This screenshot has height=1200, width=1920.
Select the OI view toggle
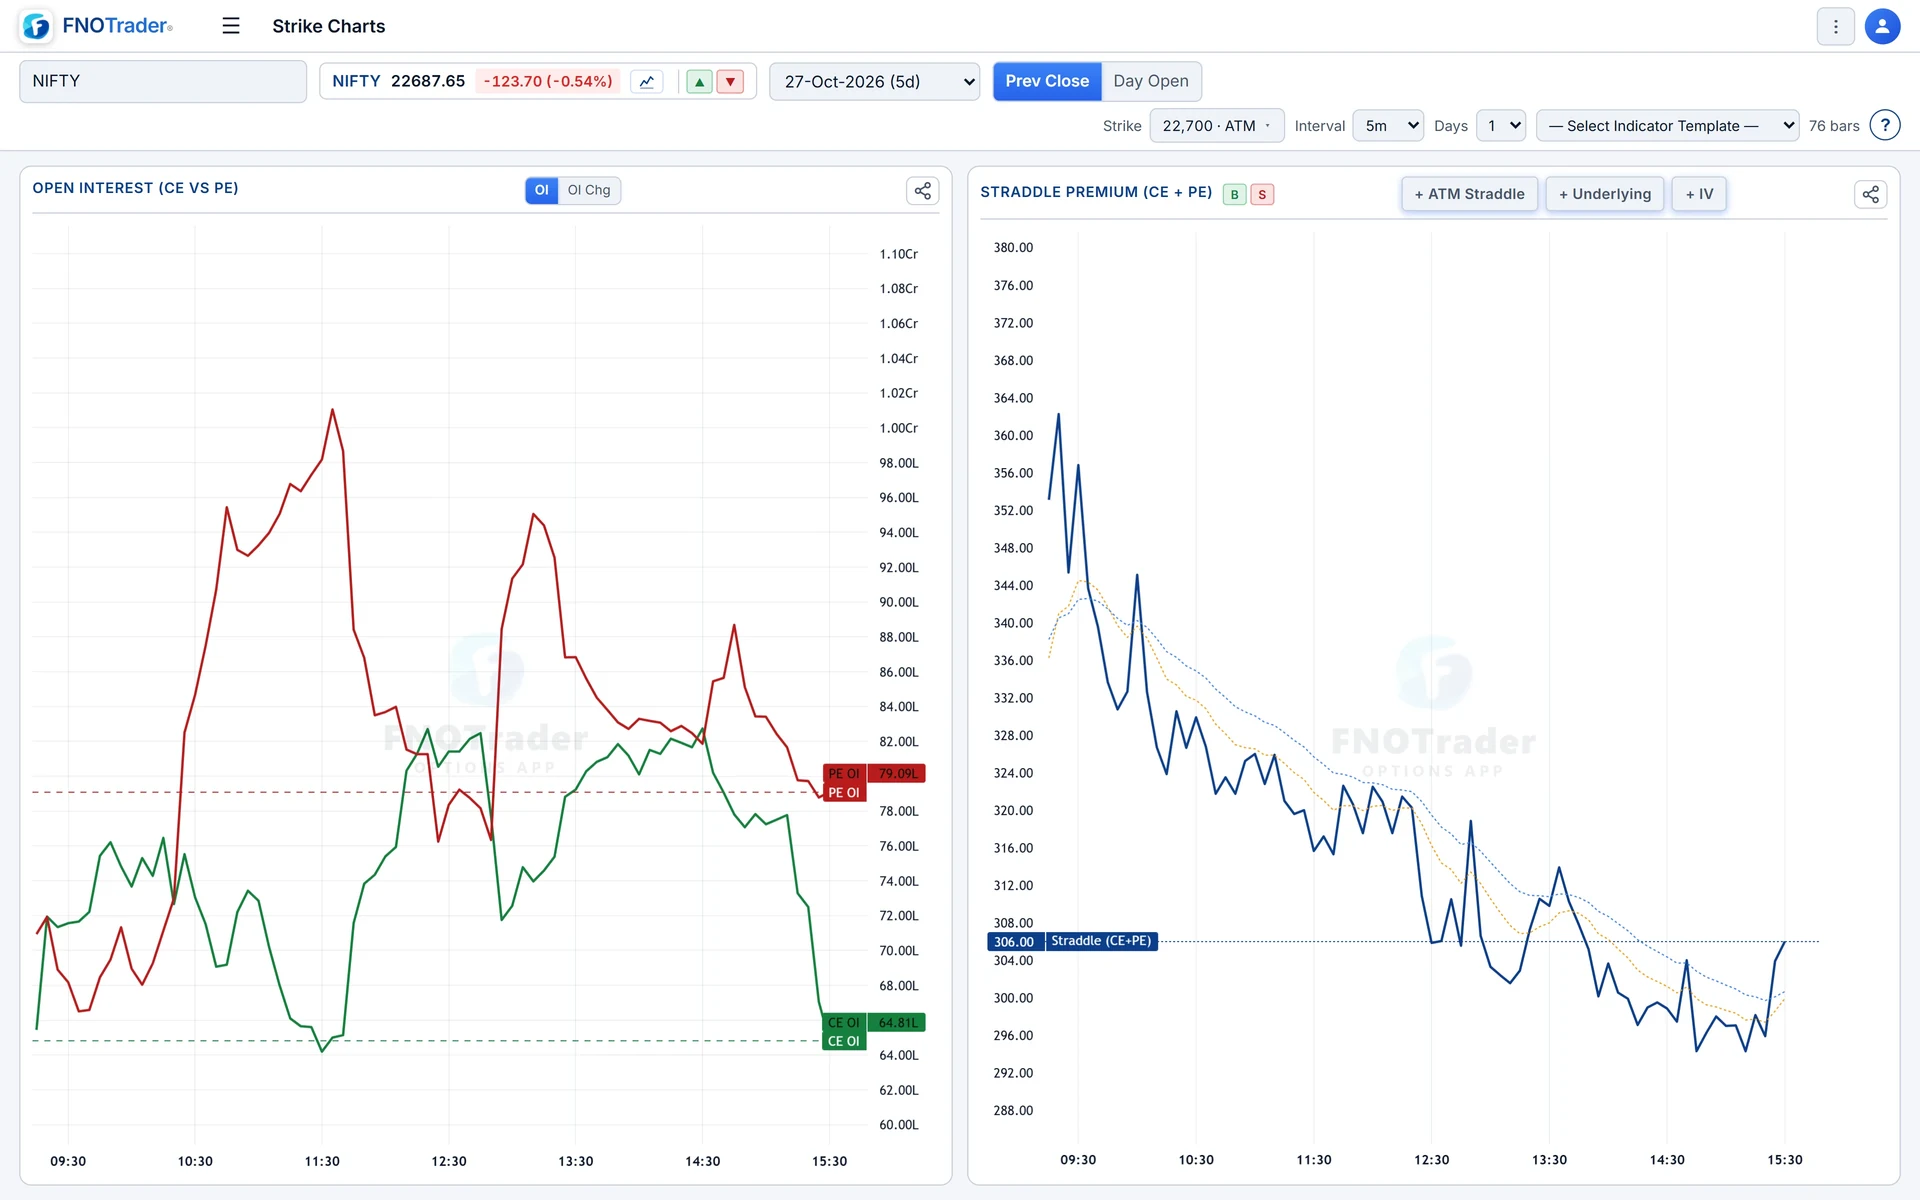[541, 190]
